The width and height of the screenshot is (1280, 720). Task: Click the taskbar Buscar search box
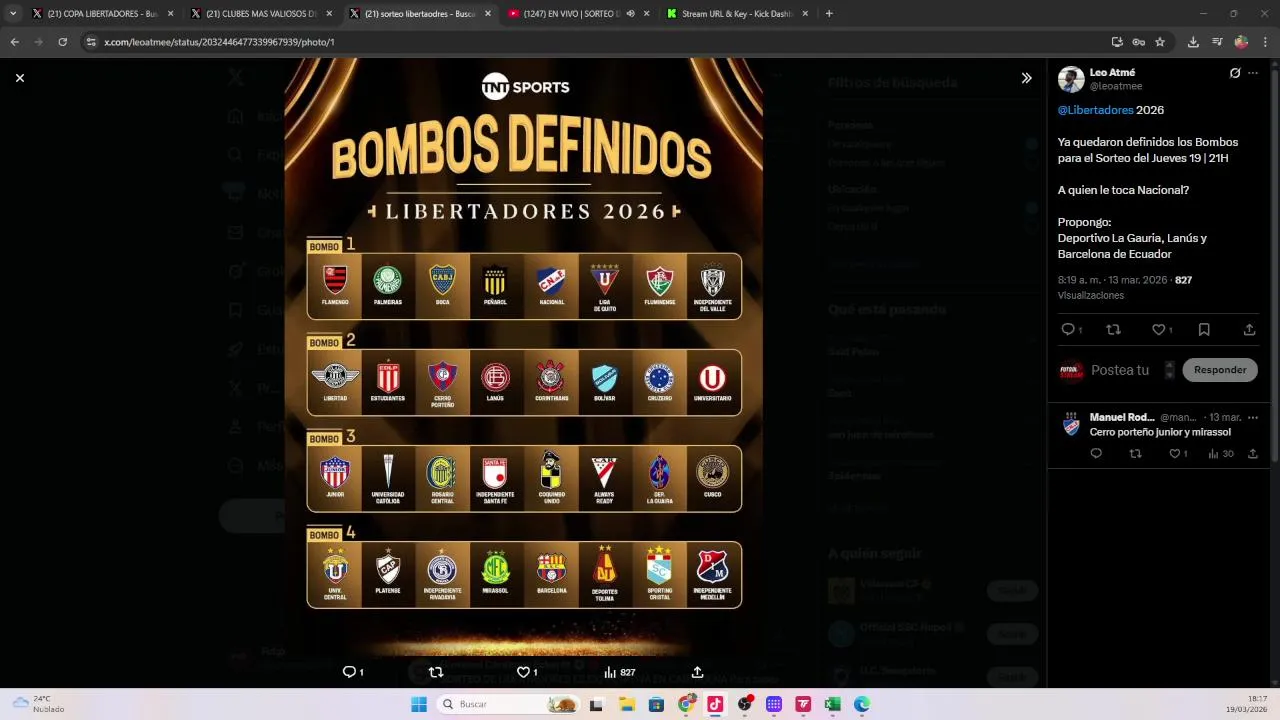click(509, 704)
